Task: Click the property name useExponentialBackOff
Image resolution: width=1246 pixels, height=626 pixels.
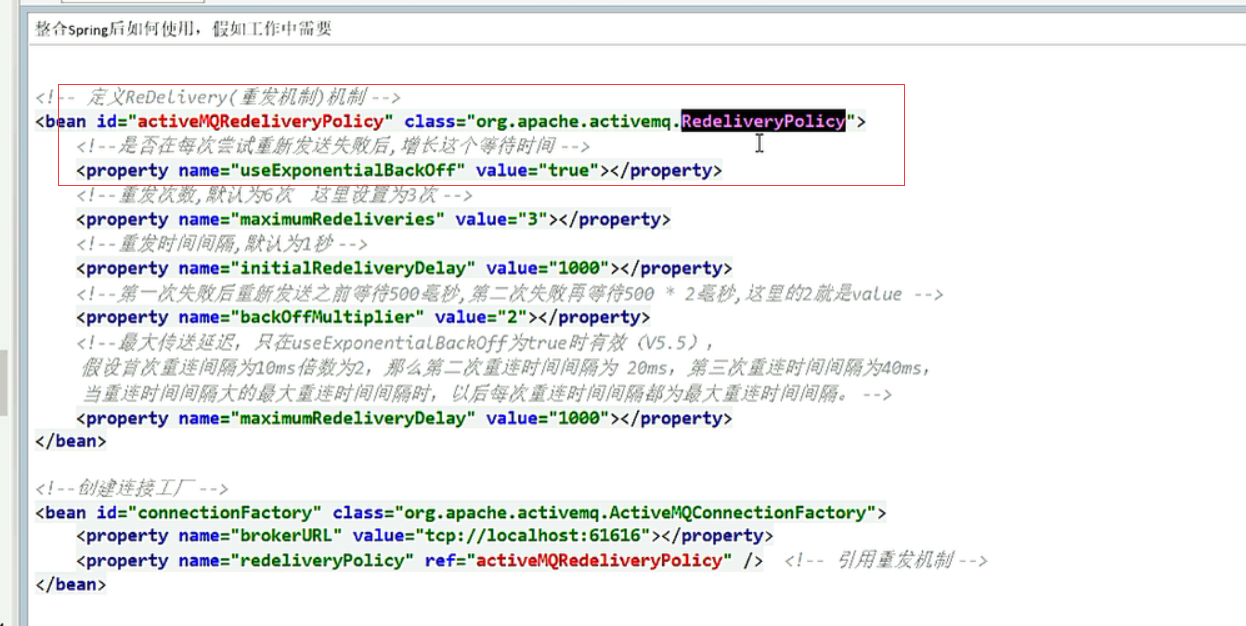Action: point(348,170)
